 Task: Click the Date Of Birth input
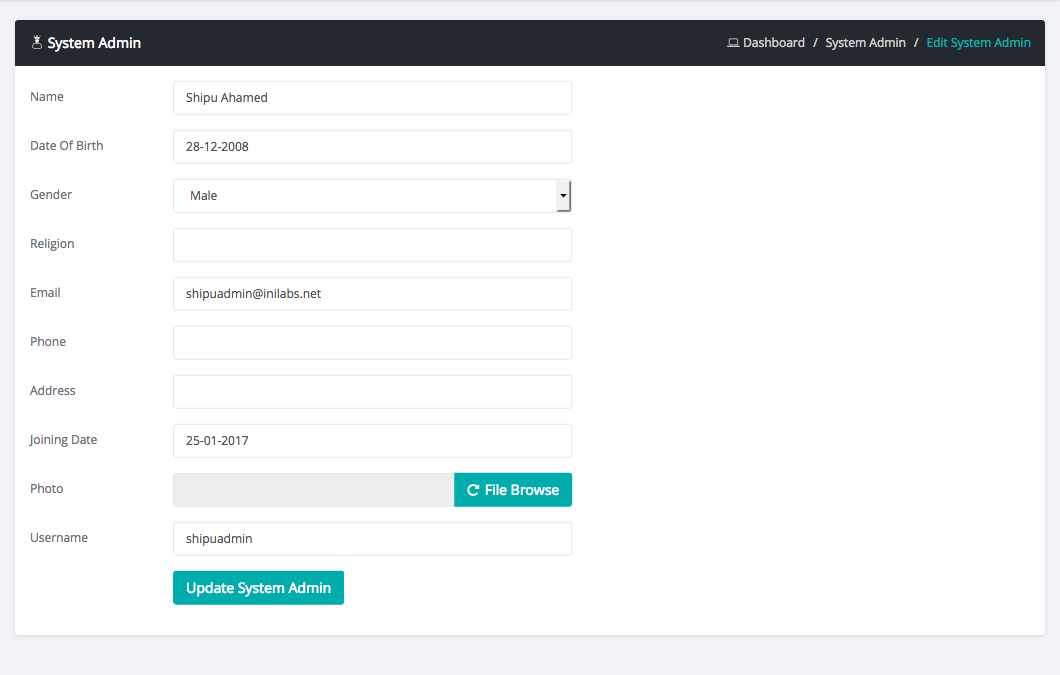372,147
